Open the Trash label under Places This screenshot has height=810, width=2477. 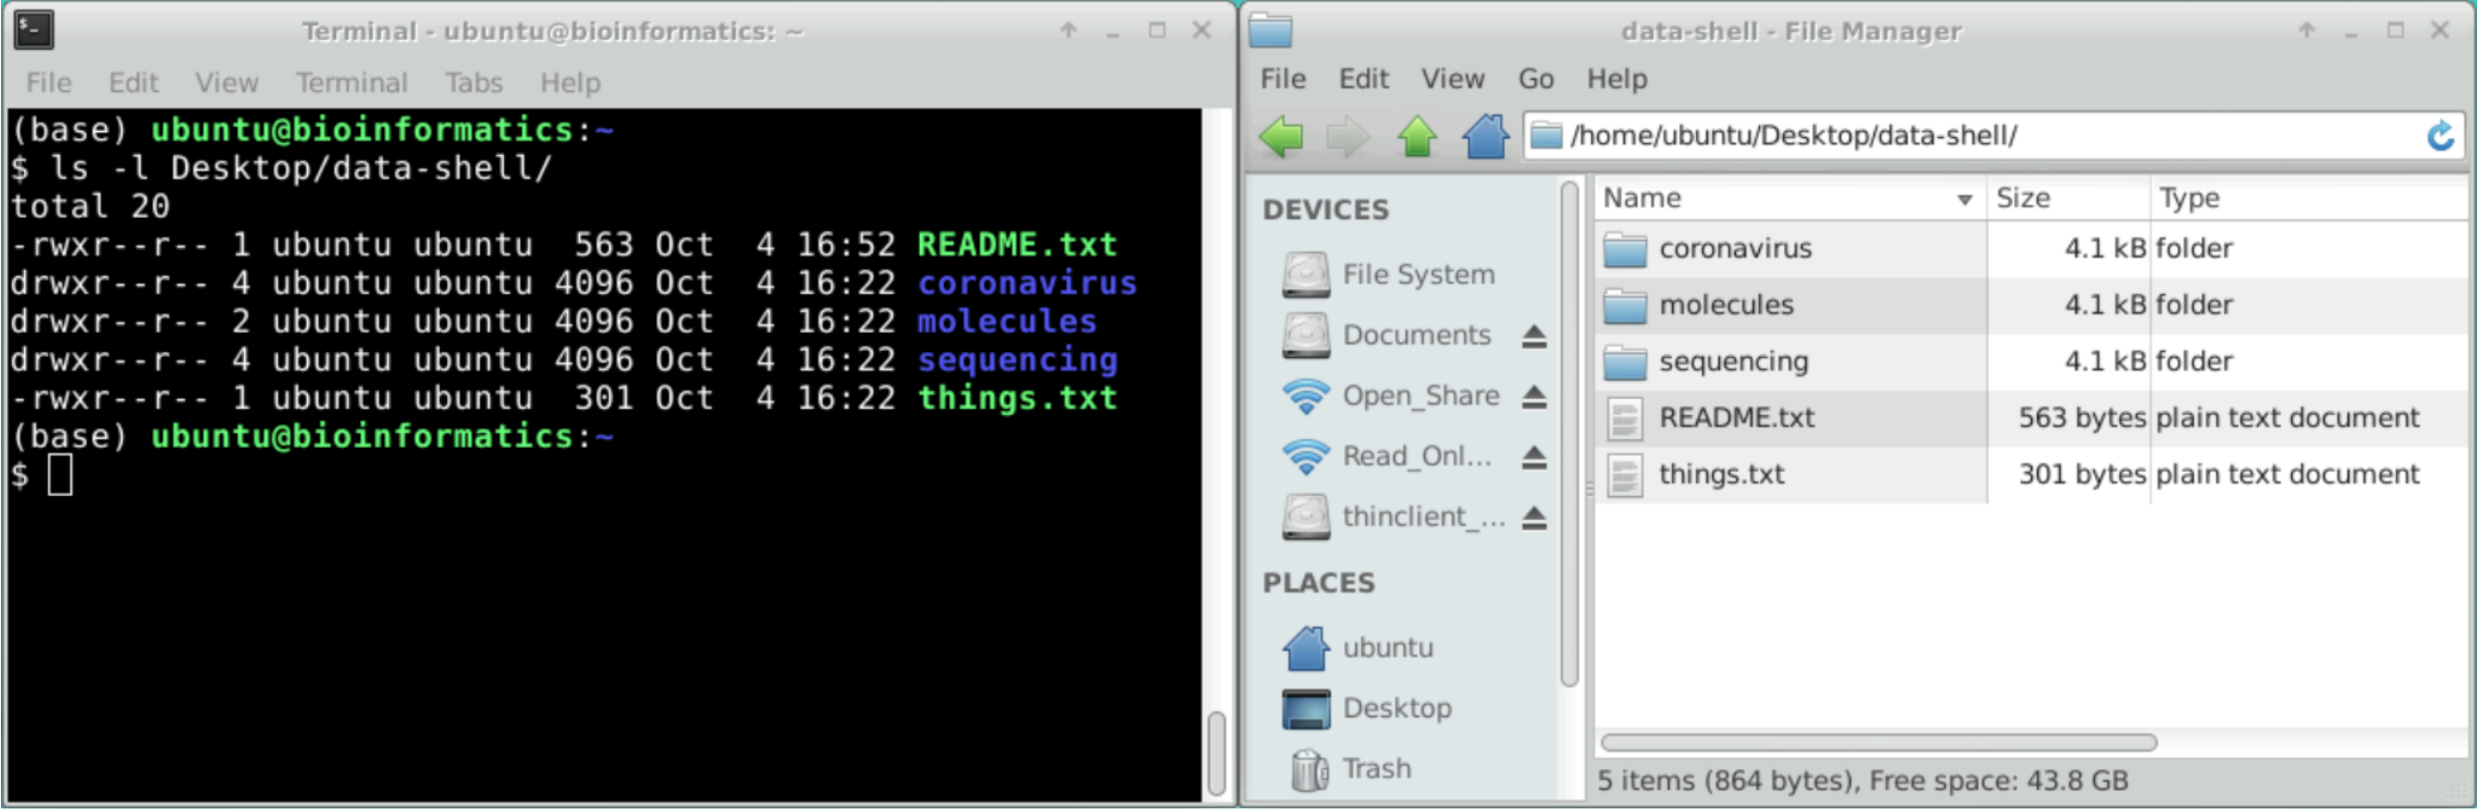[x=1377, y=769]
